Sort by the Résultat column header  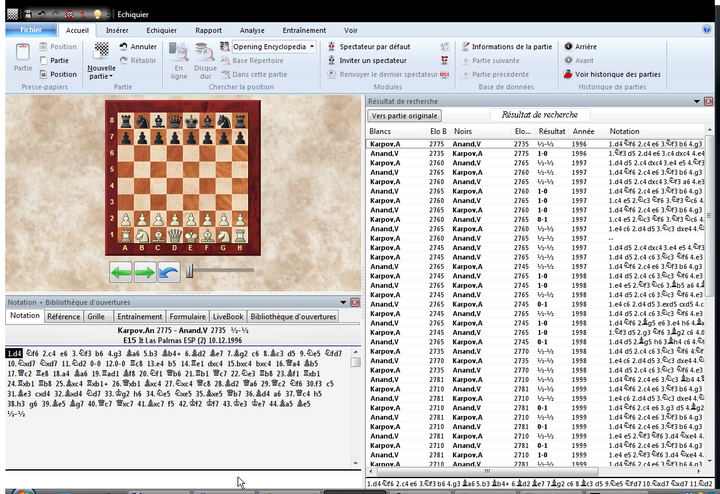552,131
